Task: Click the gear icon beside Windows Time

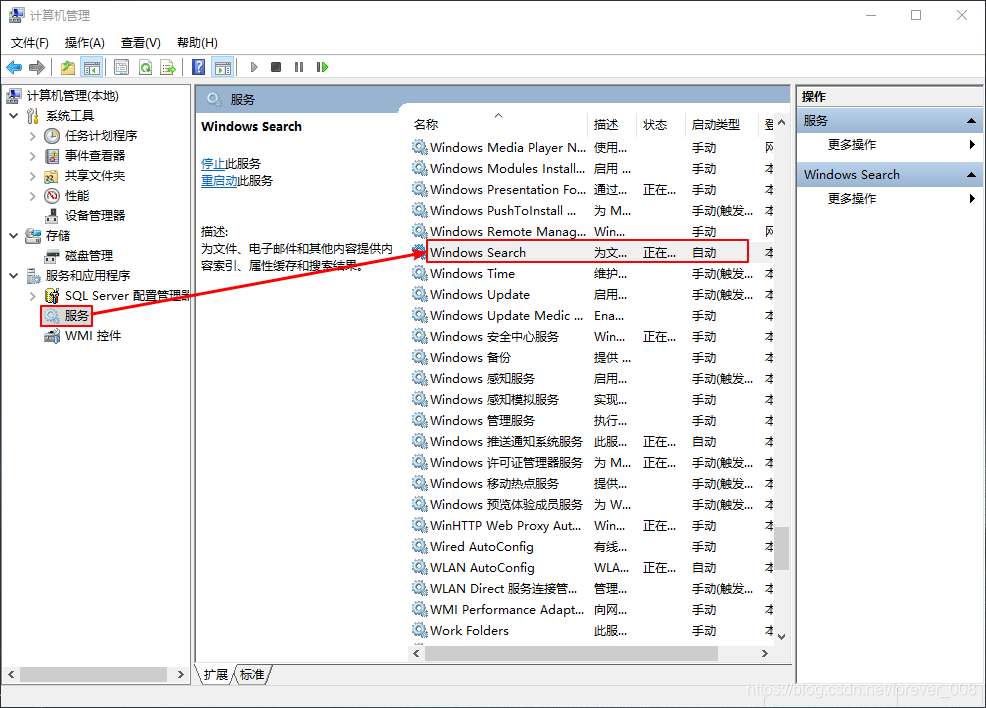Action: click(419, 273)
